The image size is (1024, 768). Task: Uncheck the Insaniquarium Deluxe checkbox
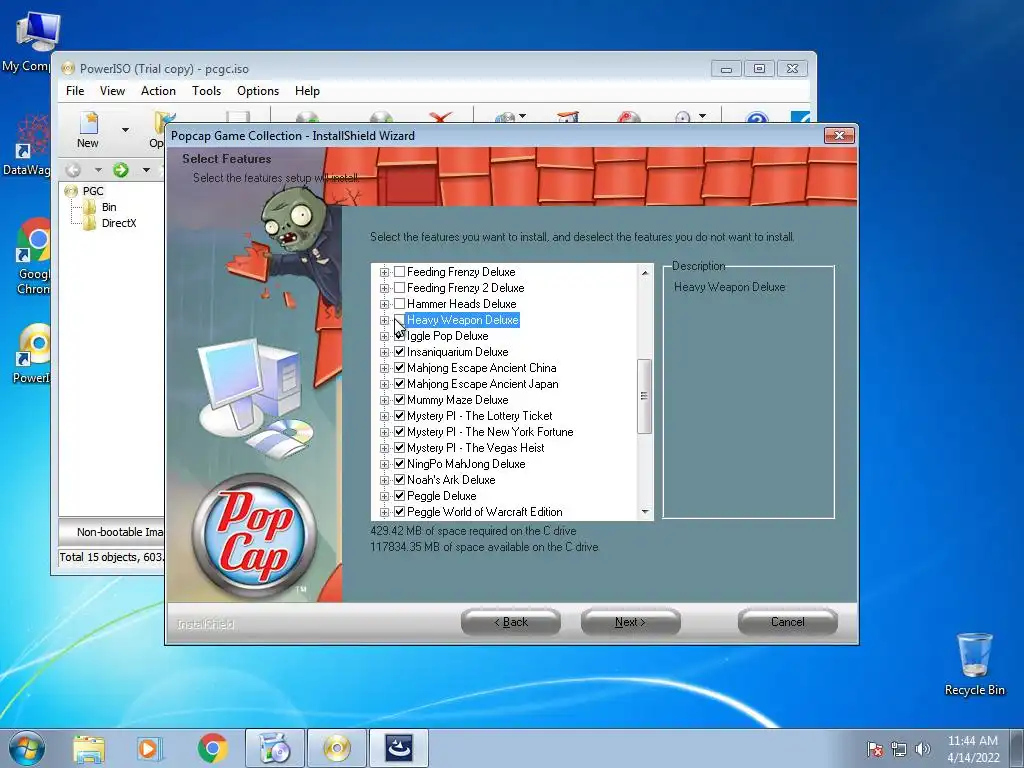point(400,351)
